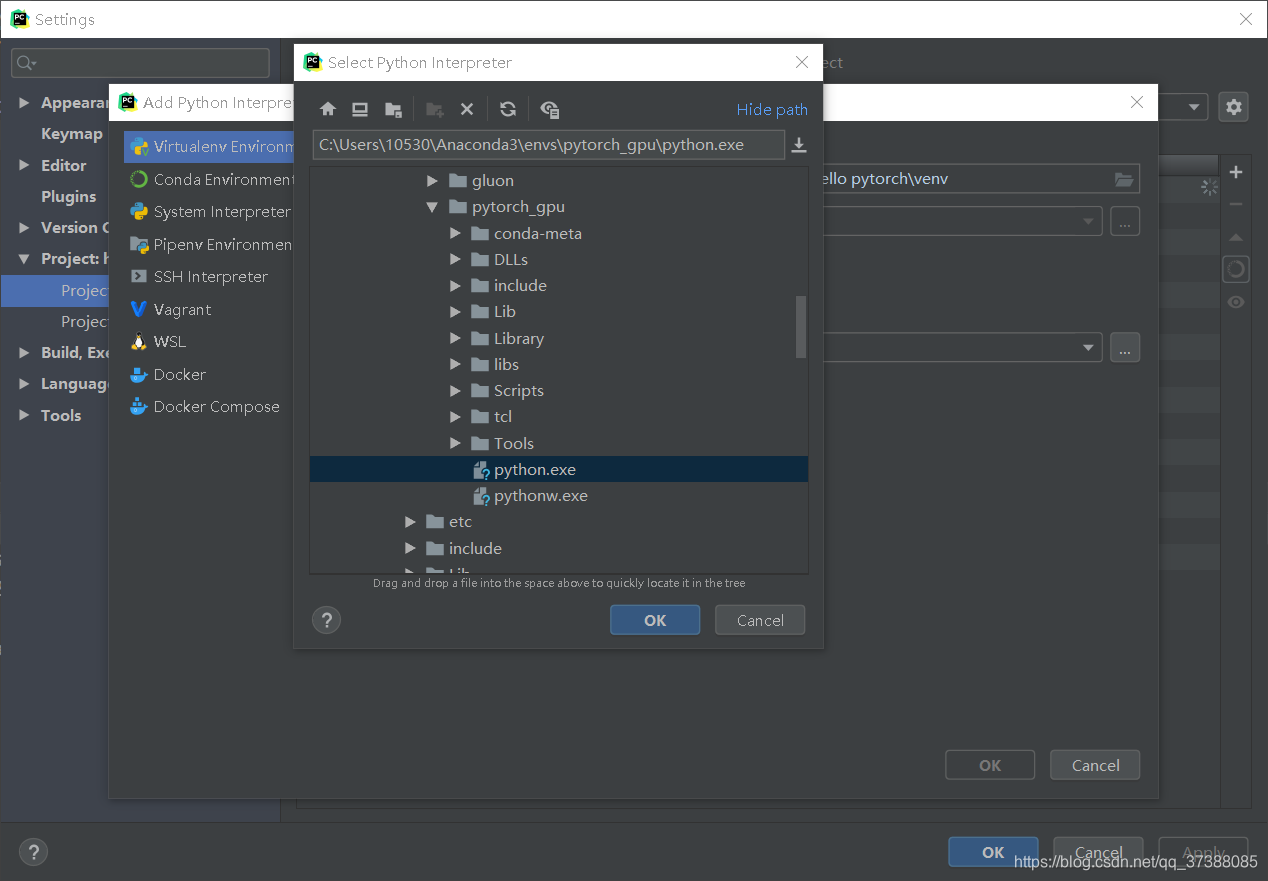The height and width of the screenshot is (881, 1268).
Task: Choose Vagrant interpreter type
Action: point(209,310)
